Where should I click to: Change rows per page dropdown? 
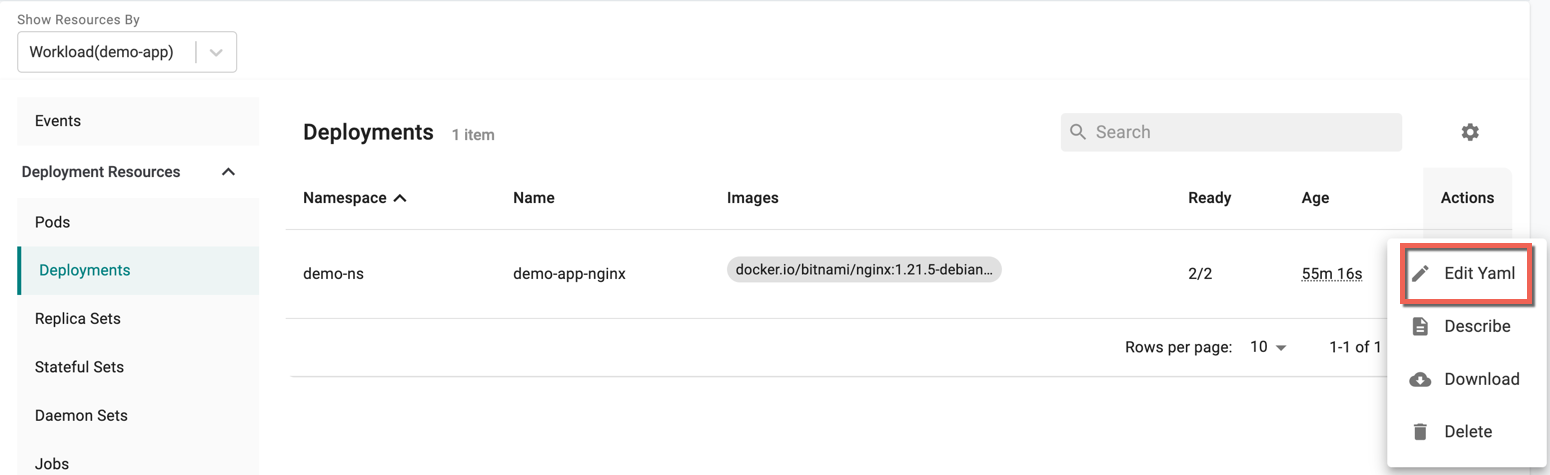click(1268, 347)
